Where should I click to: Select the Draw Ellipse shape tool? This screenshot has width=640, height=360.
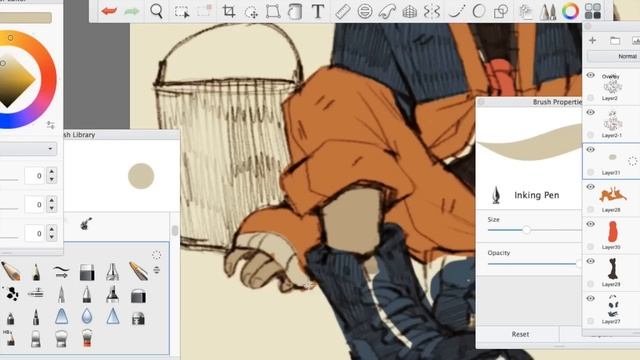pyautogui.click(x=478, y=11)
